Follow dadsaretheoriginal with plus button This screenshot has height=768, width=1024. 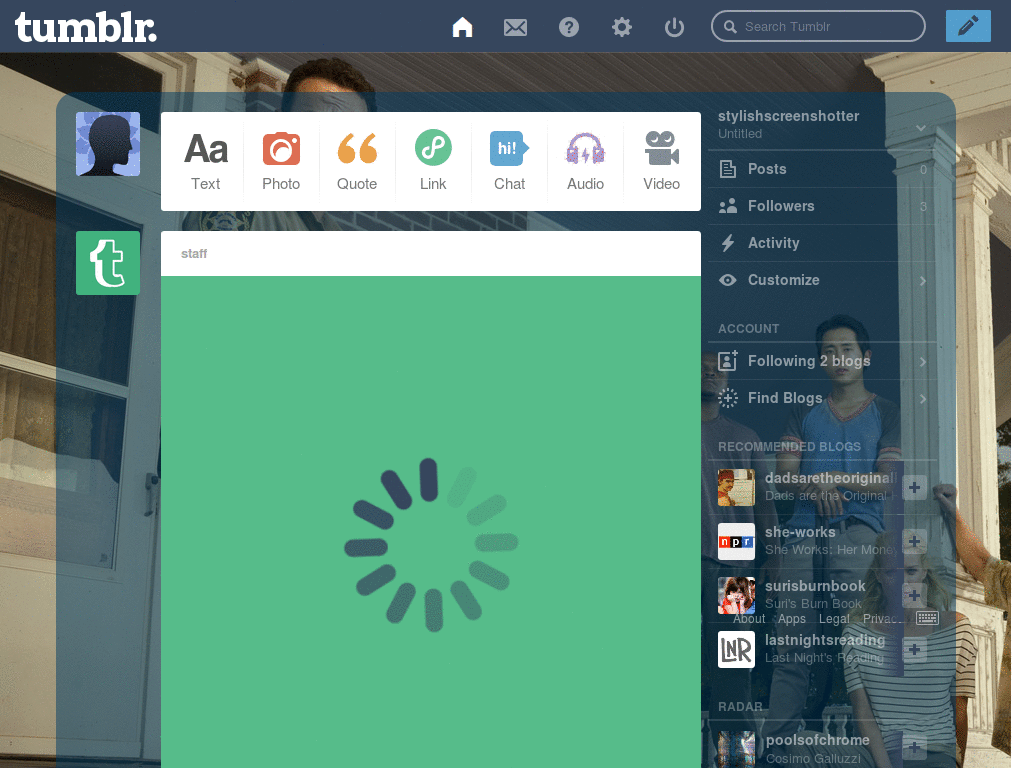[914, 487]
